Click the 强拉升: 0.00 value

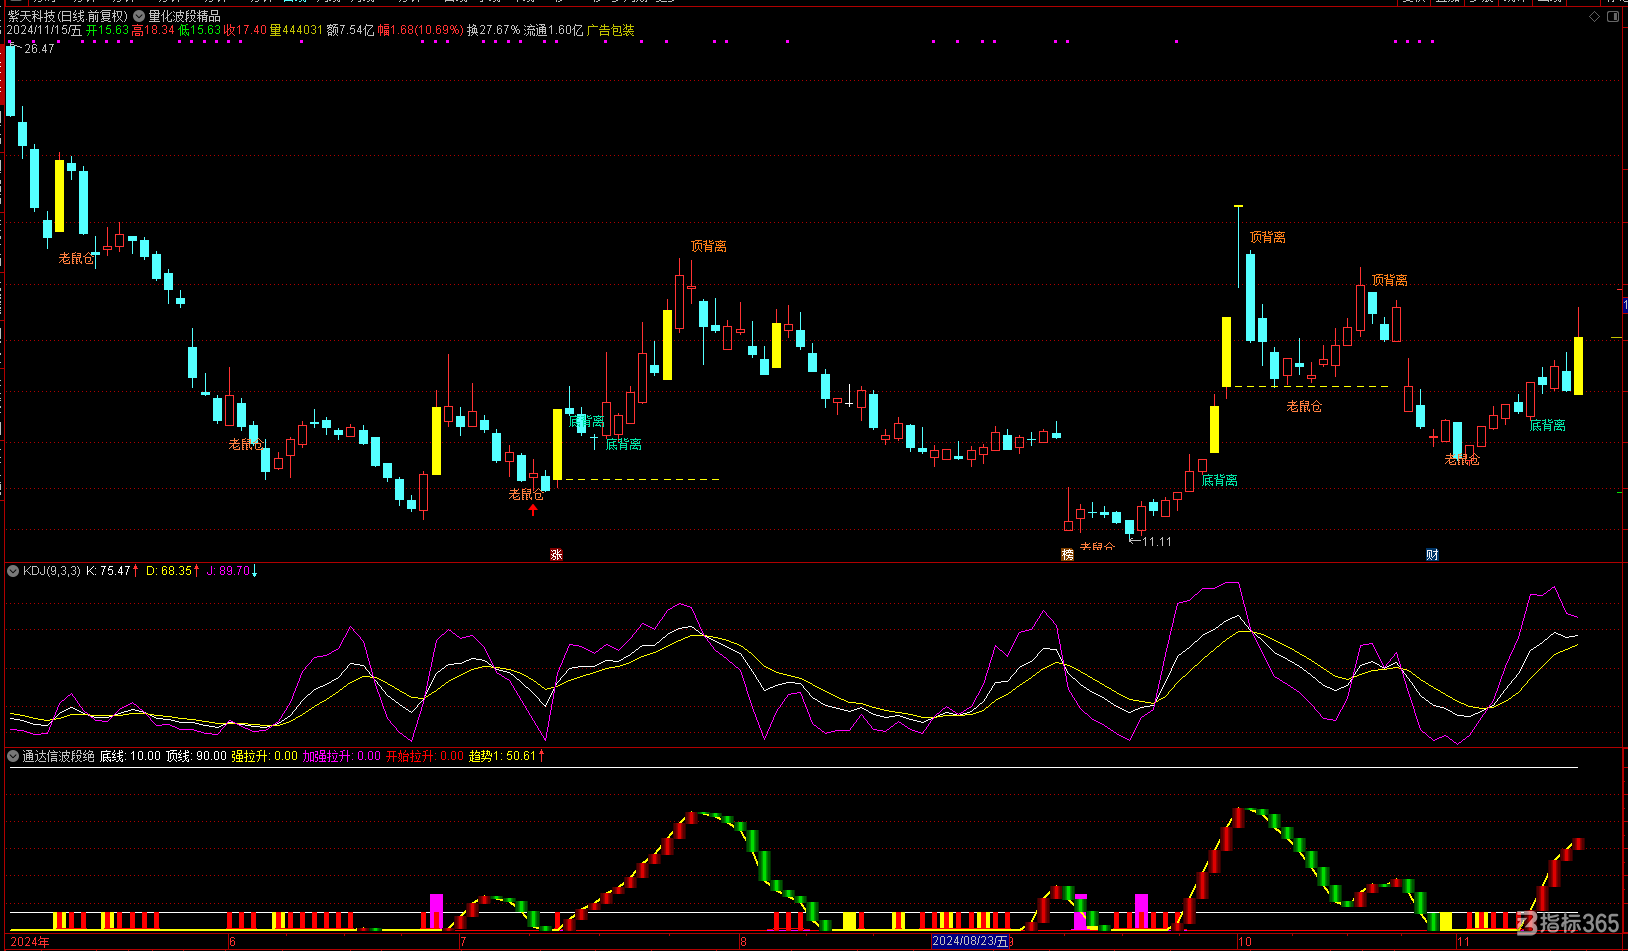[265, 756]
